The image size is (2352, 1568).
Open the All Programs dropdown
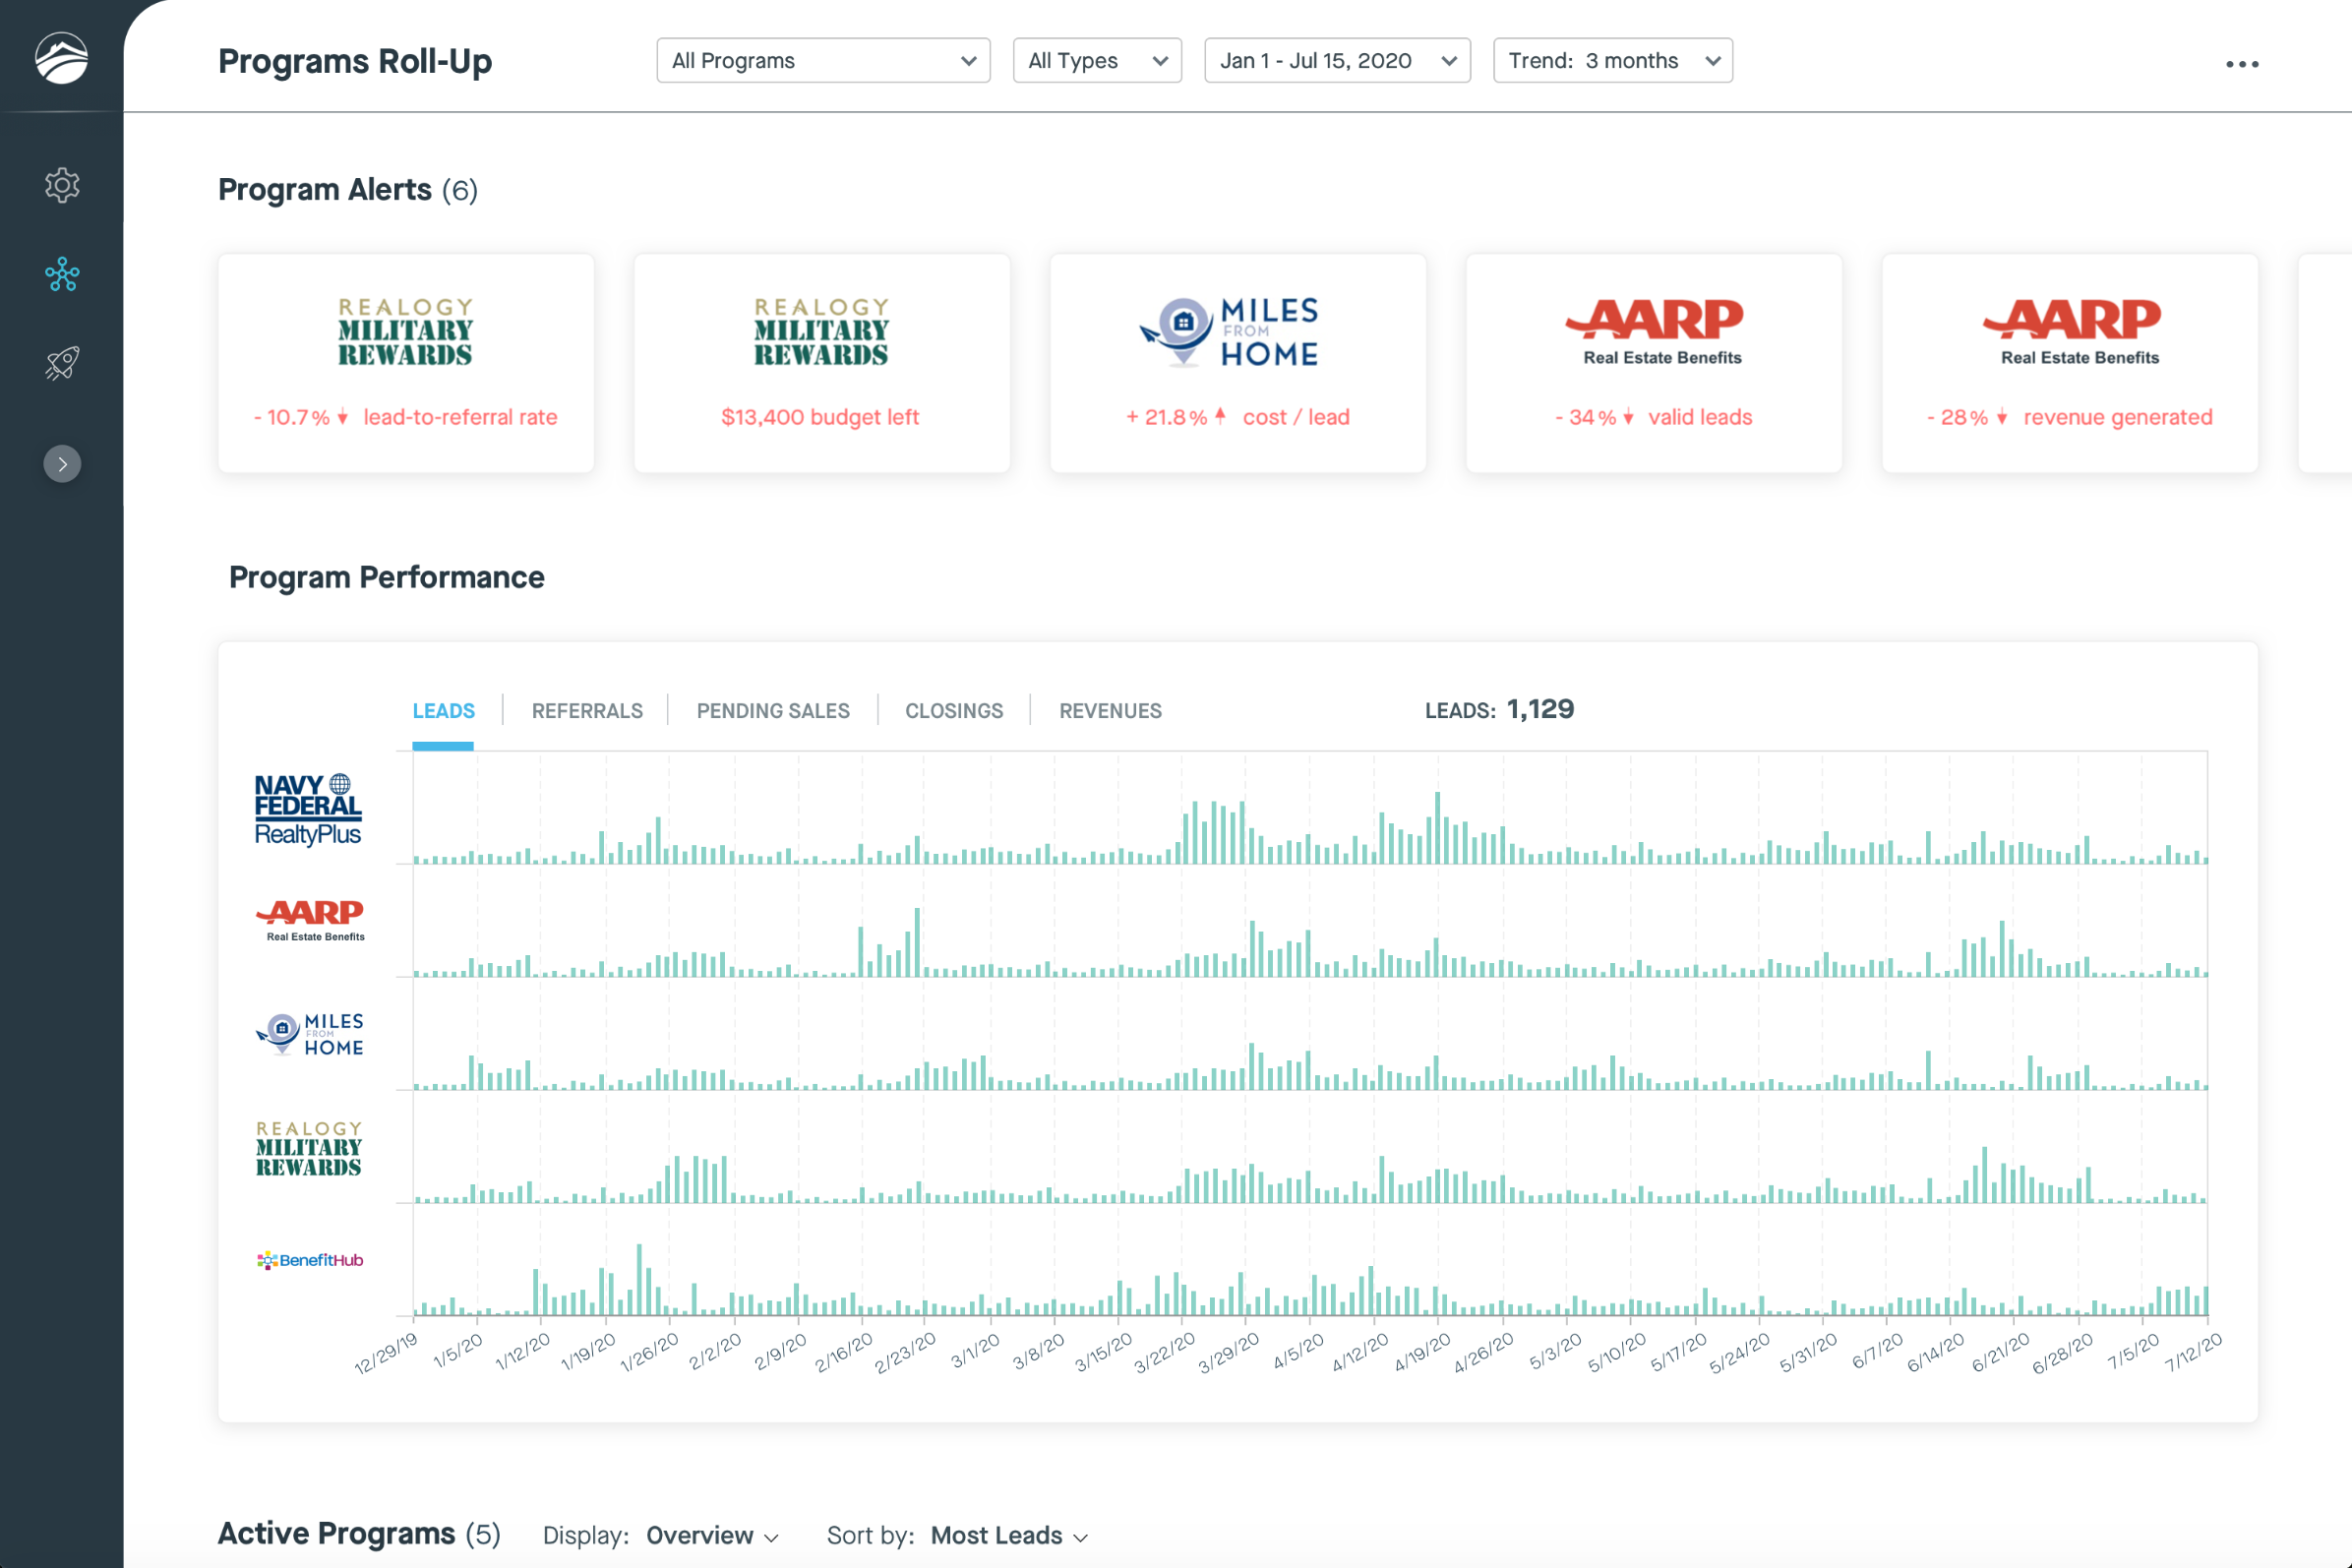pos(823,61)
